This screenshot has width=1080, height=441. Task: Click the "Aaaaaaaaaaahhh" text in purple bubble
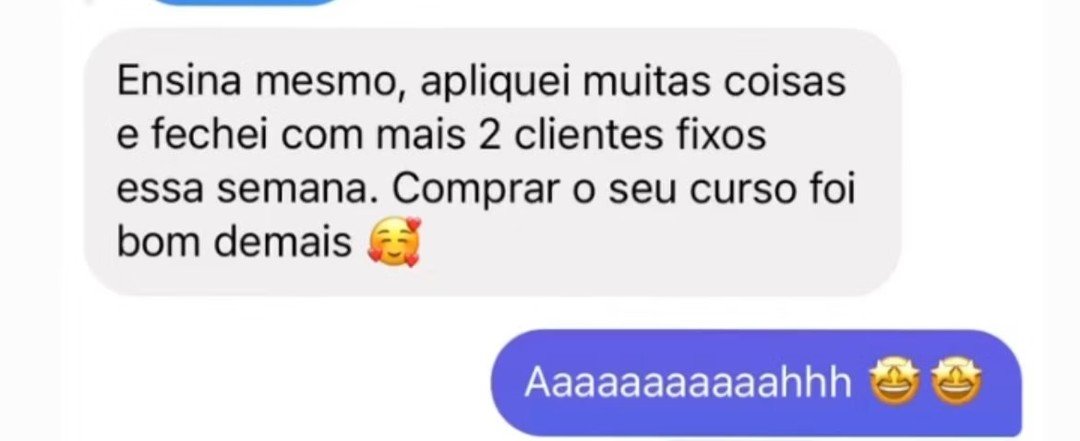click(688, 383)
